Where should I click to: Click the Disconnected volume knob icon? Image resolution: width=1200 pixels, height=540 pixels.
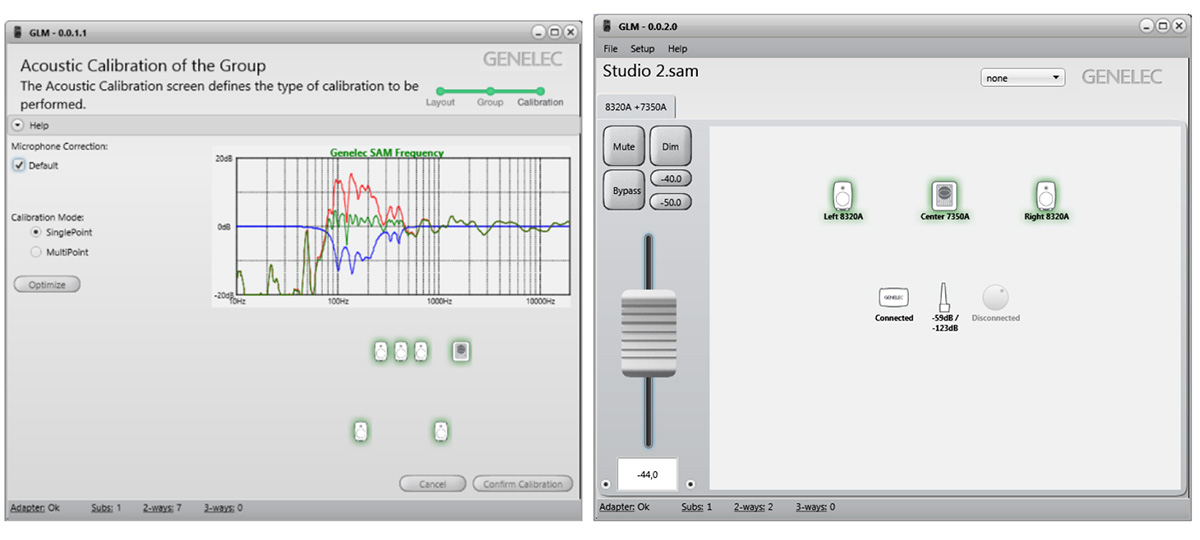click(x=995, y=298)
